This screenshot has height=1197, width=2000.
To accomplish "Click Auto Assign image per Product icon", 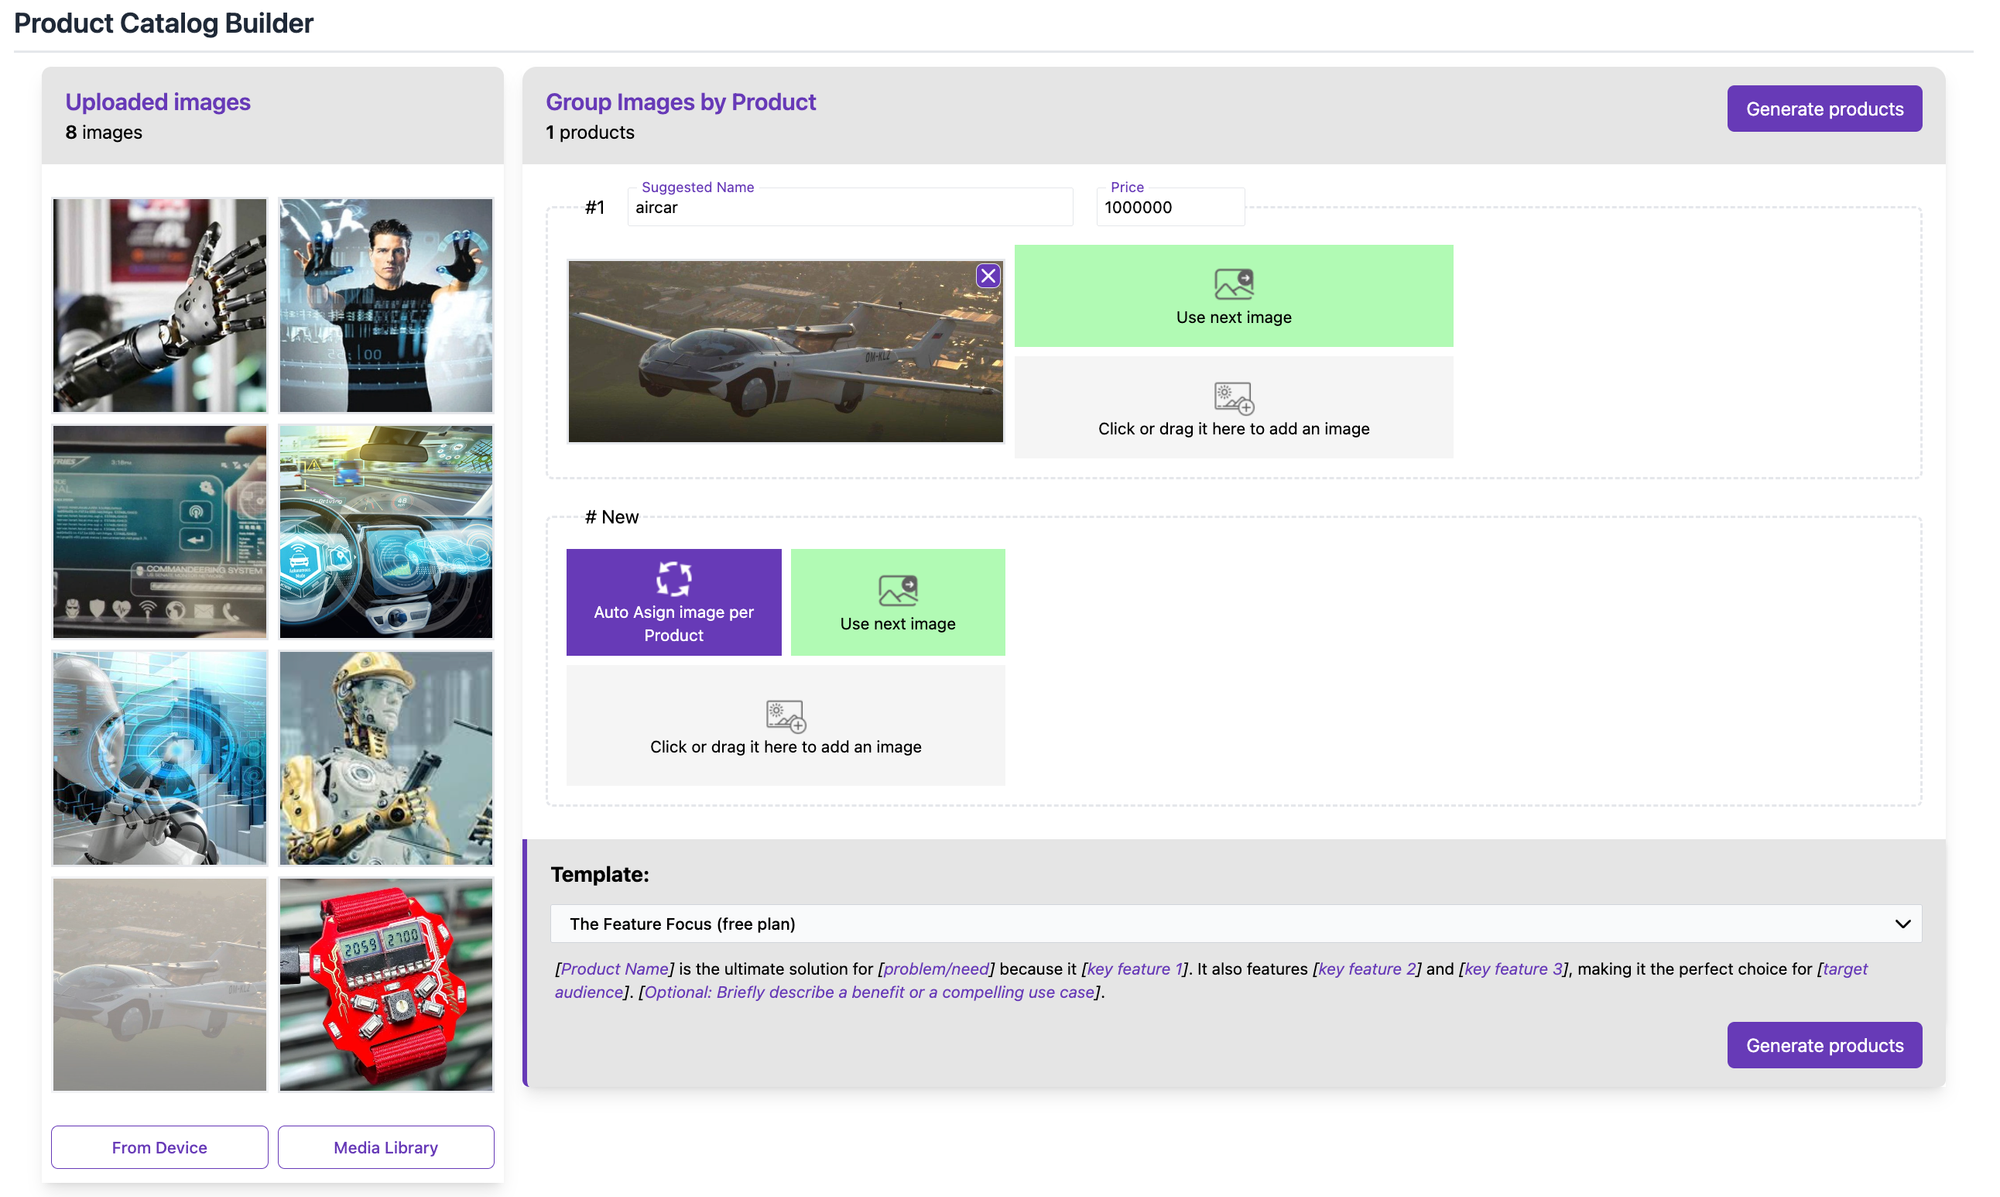I will coord(673,579).
